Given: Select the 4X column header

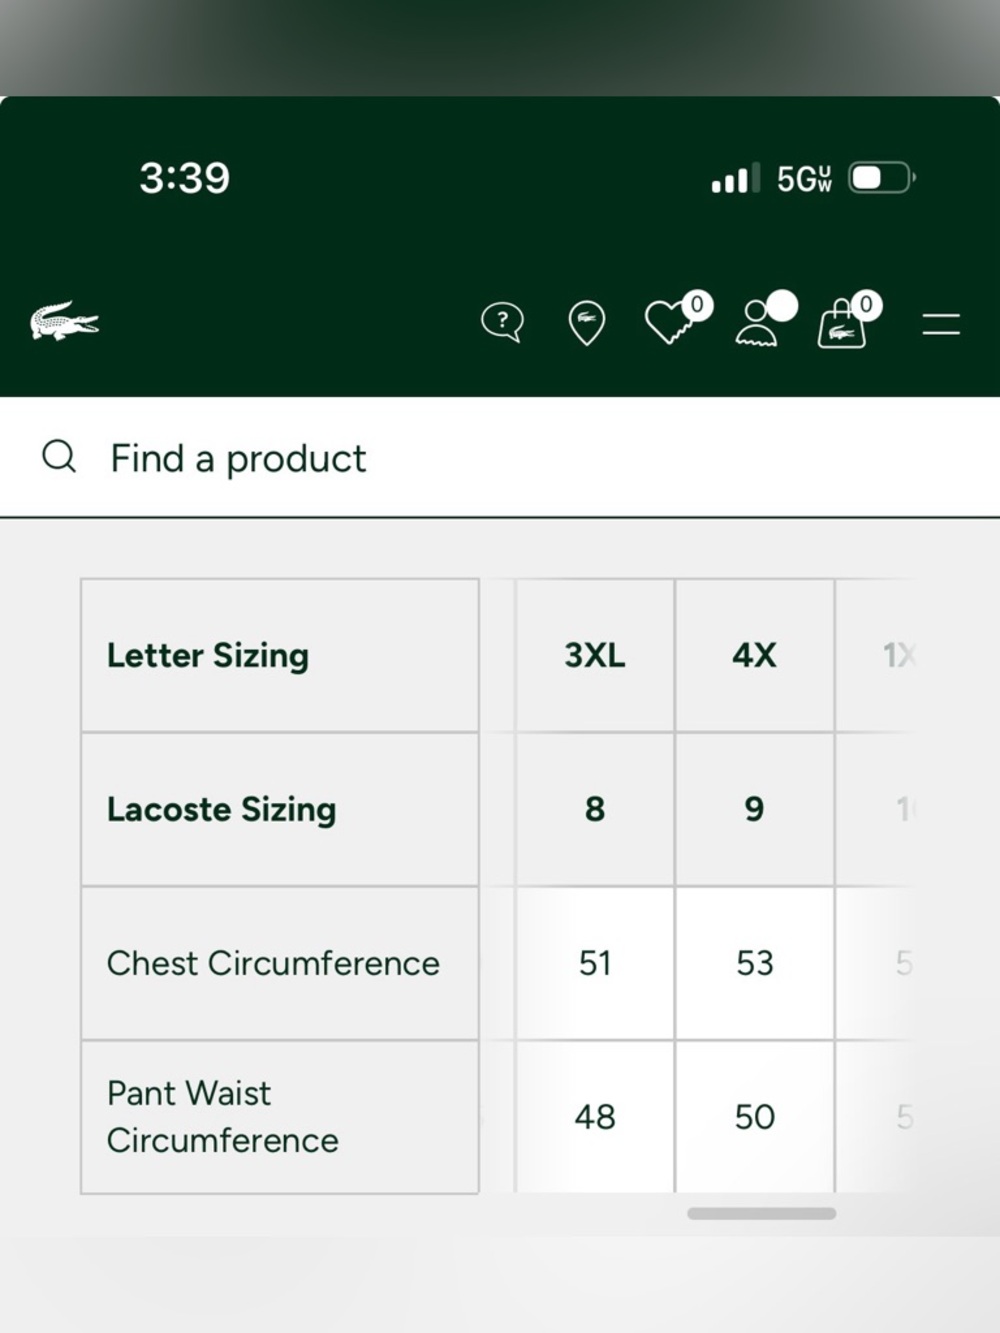Looking at the screenshot, I should (754, 655).
